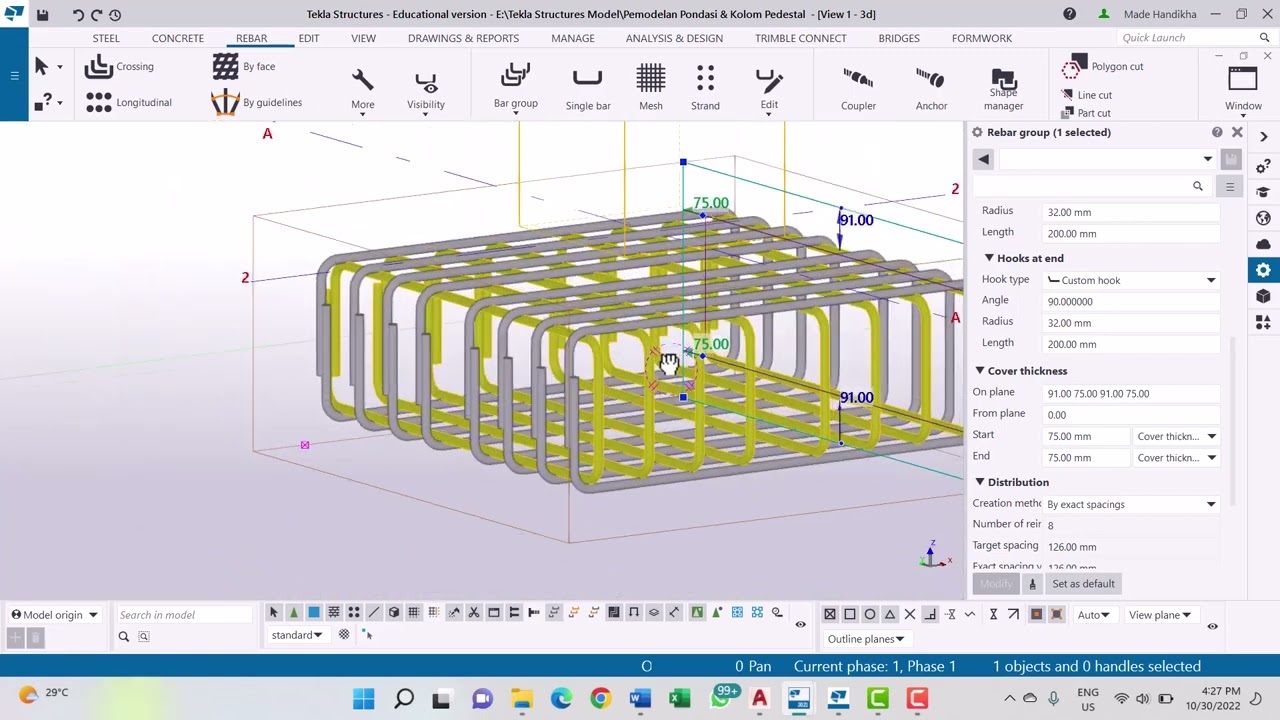The width and height of the screenshot is (1280, 720).
Task: Open End cover thickness type dropdown
Action: tap(1176, 458)
